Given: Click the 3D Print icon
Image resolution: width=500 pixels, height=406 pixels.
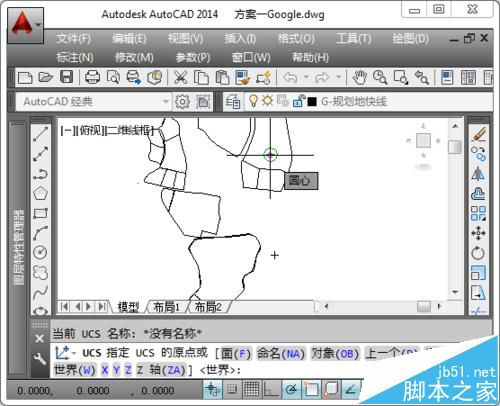Looking at the screenshot, I should [154, 77].
